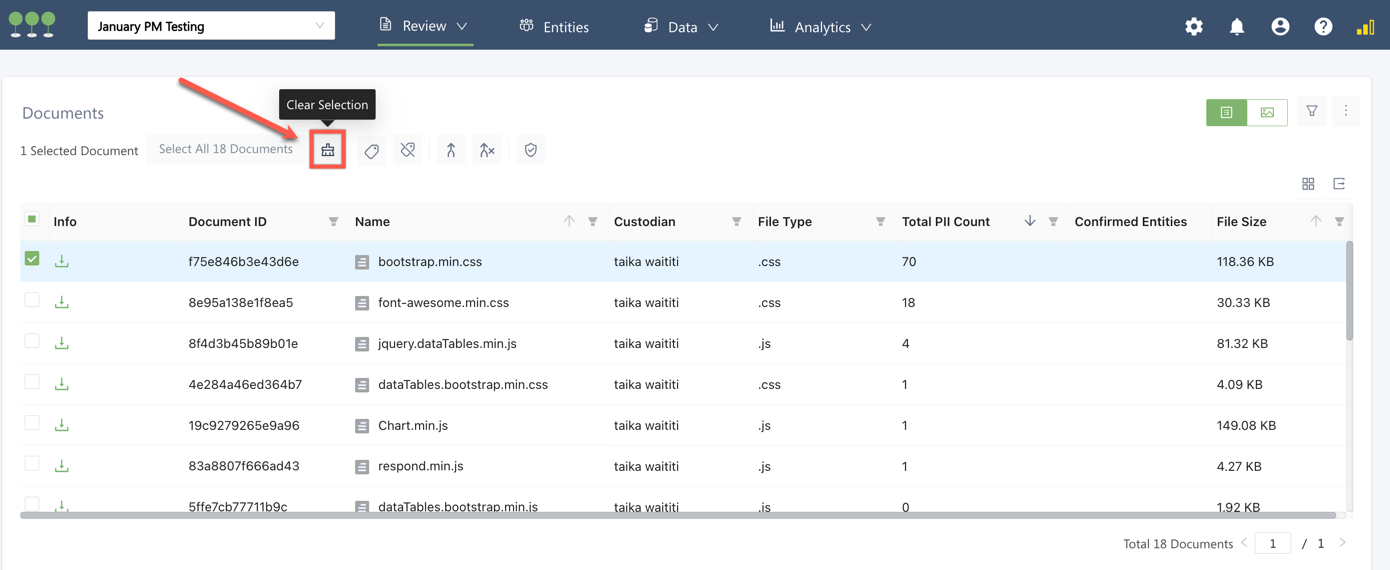Open the settings gear

1194,27
